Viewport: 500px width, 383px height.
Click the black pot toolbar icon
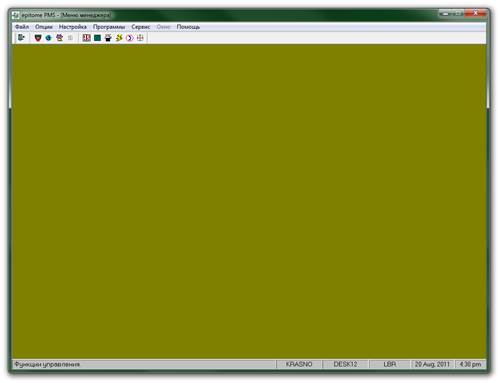(108, 38)
